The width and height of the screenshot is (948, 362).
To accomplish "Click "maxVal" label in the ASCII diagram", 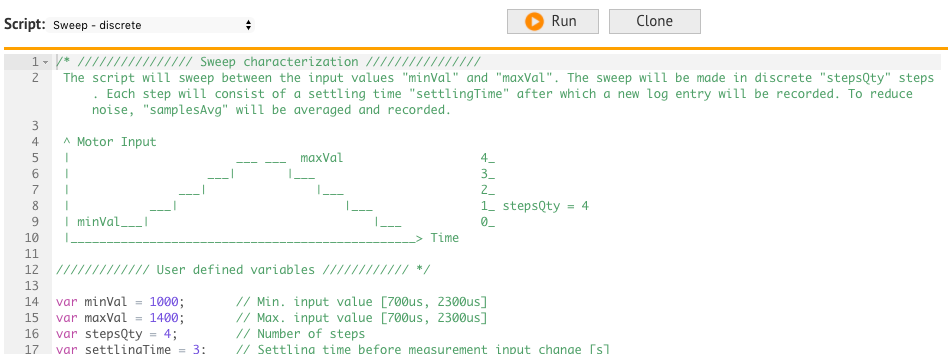I will point(322,158).
